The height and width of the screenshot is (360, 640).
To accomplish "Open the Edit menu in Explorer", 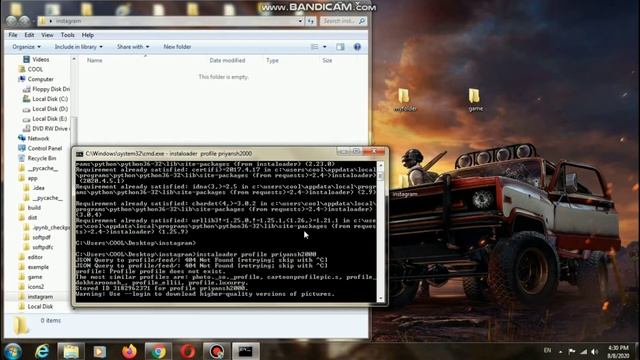I will [x=29, y=35].
